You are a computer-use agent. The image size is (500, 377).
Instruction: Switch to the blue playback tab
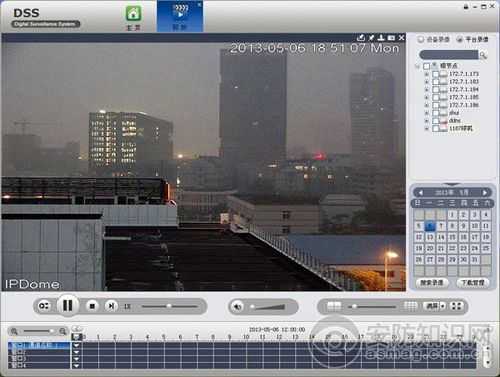click(x=180, y=16)
